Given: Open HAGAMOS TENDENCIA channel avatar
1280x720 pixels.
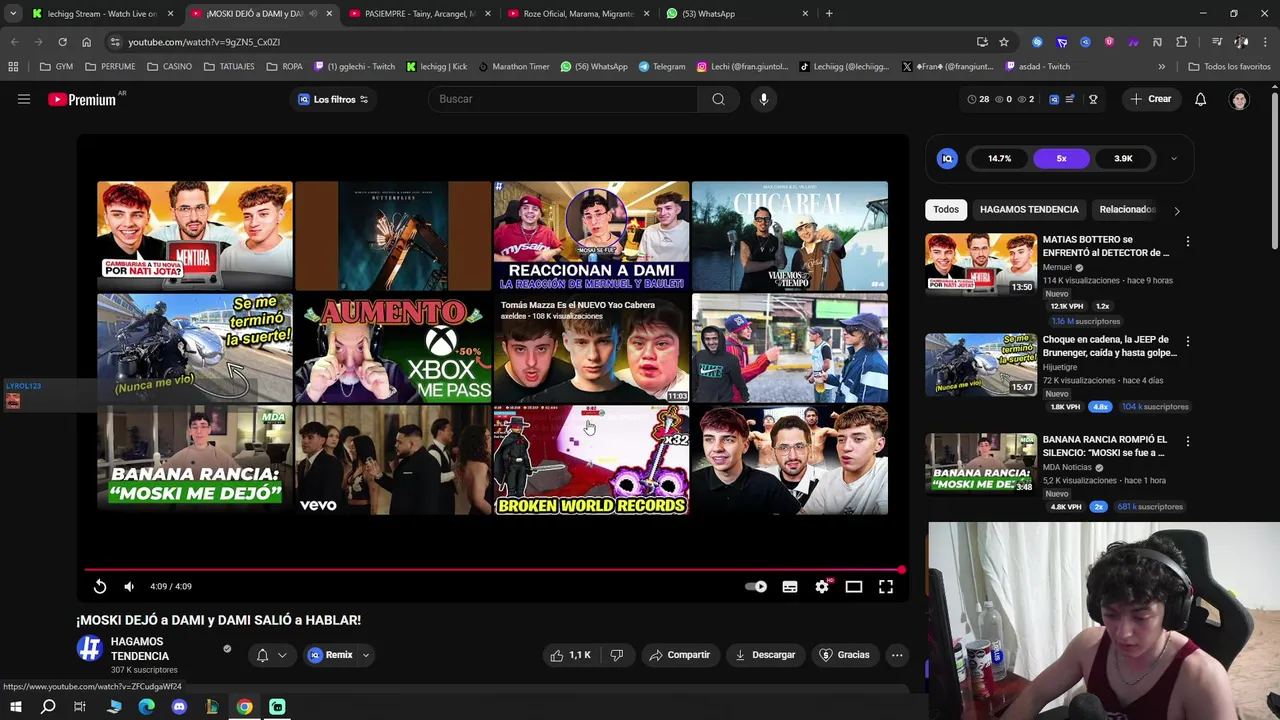Looking at the screenshot, I should click(90, 649).
